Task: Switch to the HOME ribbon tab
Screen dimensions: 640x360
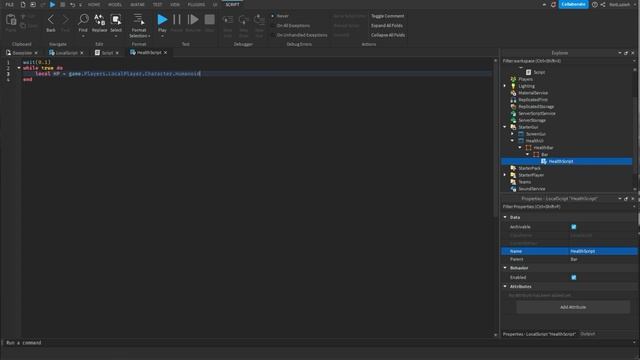Action: click(x=94, y=4)
